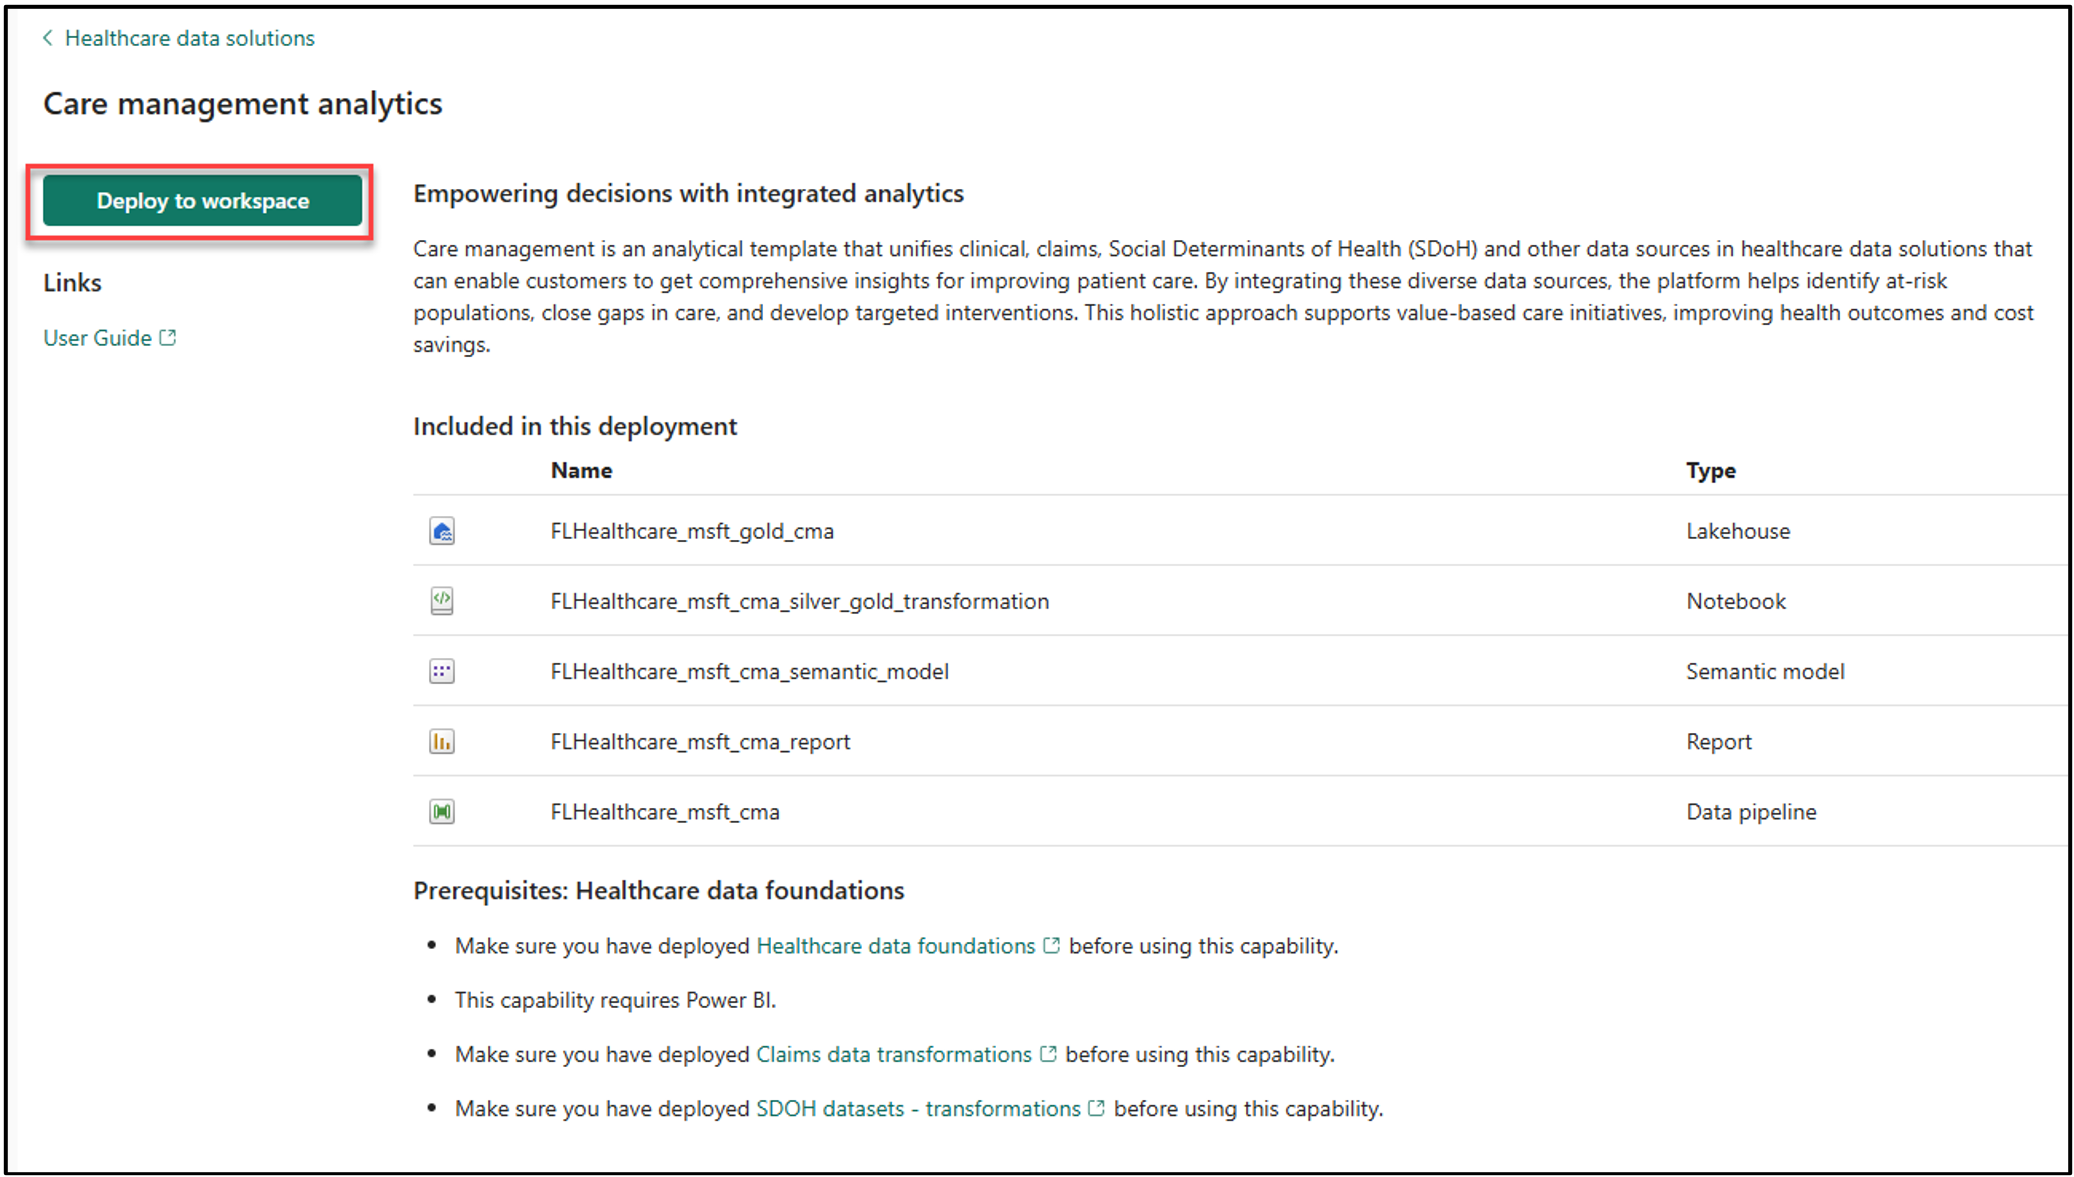The width and height of the screenshot is (2074, 1177).
Task: Click external-link icon after Healthcare data foundations
Action: (x=1051, y=945)
